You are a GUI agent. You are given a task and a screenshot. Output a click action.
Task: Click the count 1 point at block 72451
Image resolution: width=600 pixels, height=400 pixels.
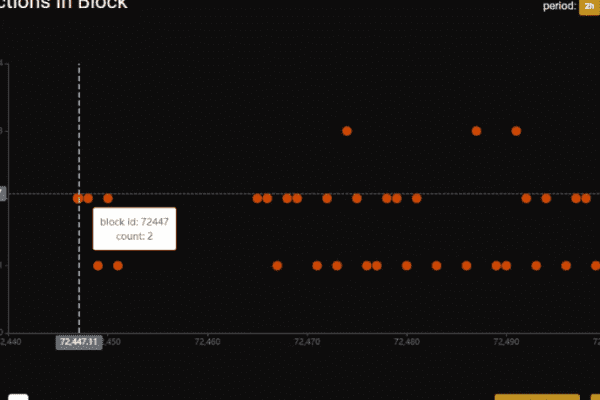click(118, 266)
